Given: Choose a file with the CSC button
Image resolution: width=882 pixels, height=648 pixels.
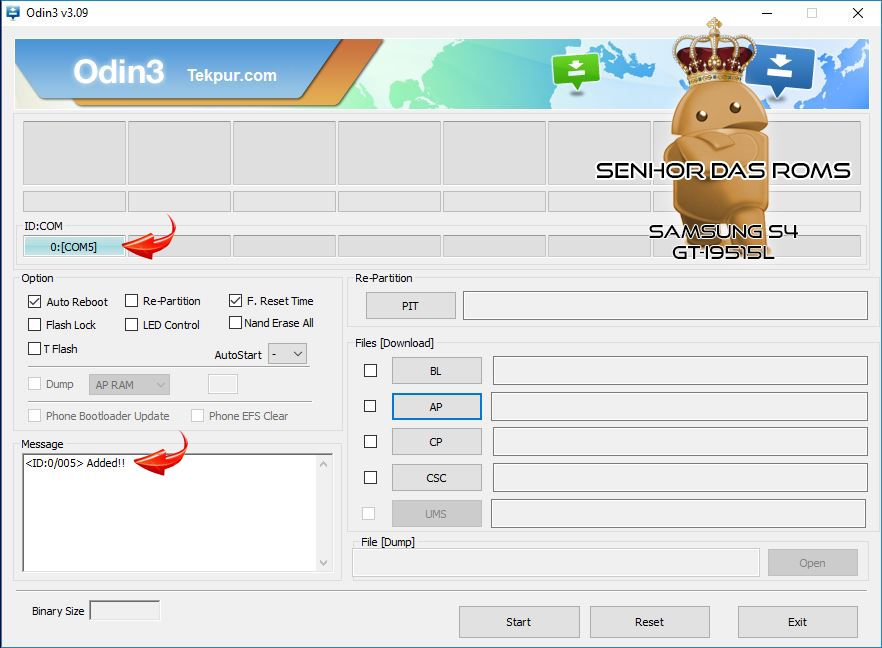Looking at the screenshot, I should click(x=436, y=478).
